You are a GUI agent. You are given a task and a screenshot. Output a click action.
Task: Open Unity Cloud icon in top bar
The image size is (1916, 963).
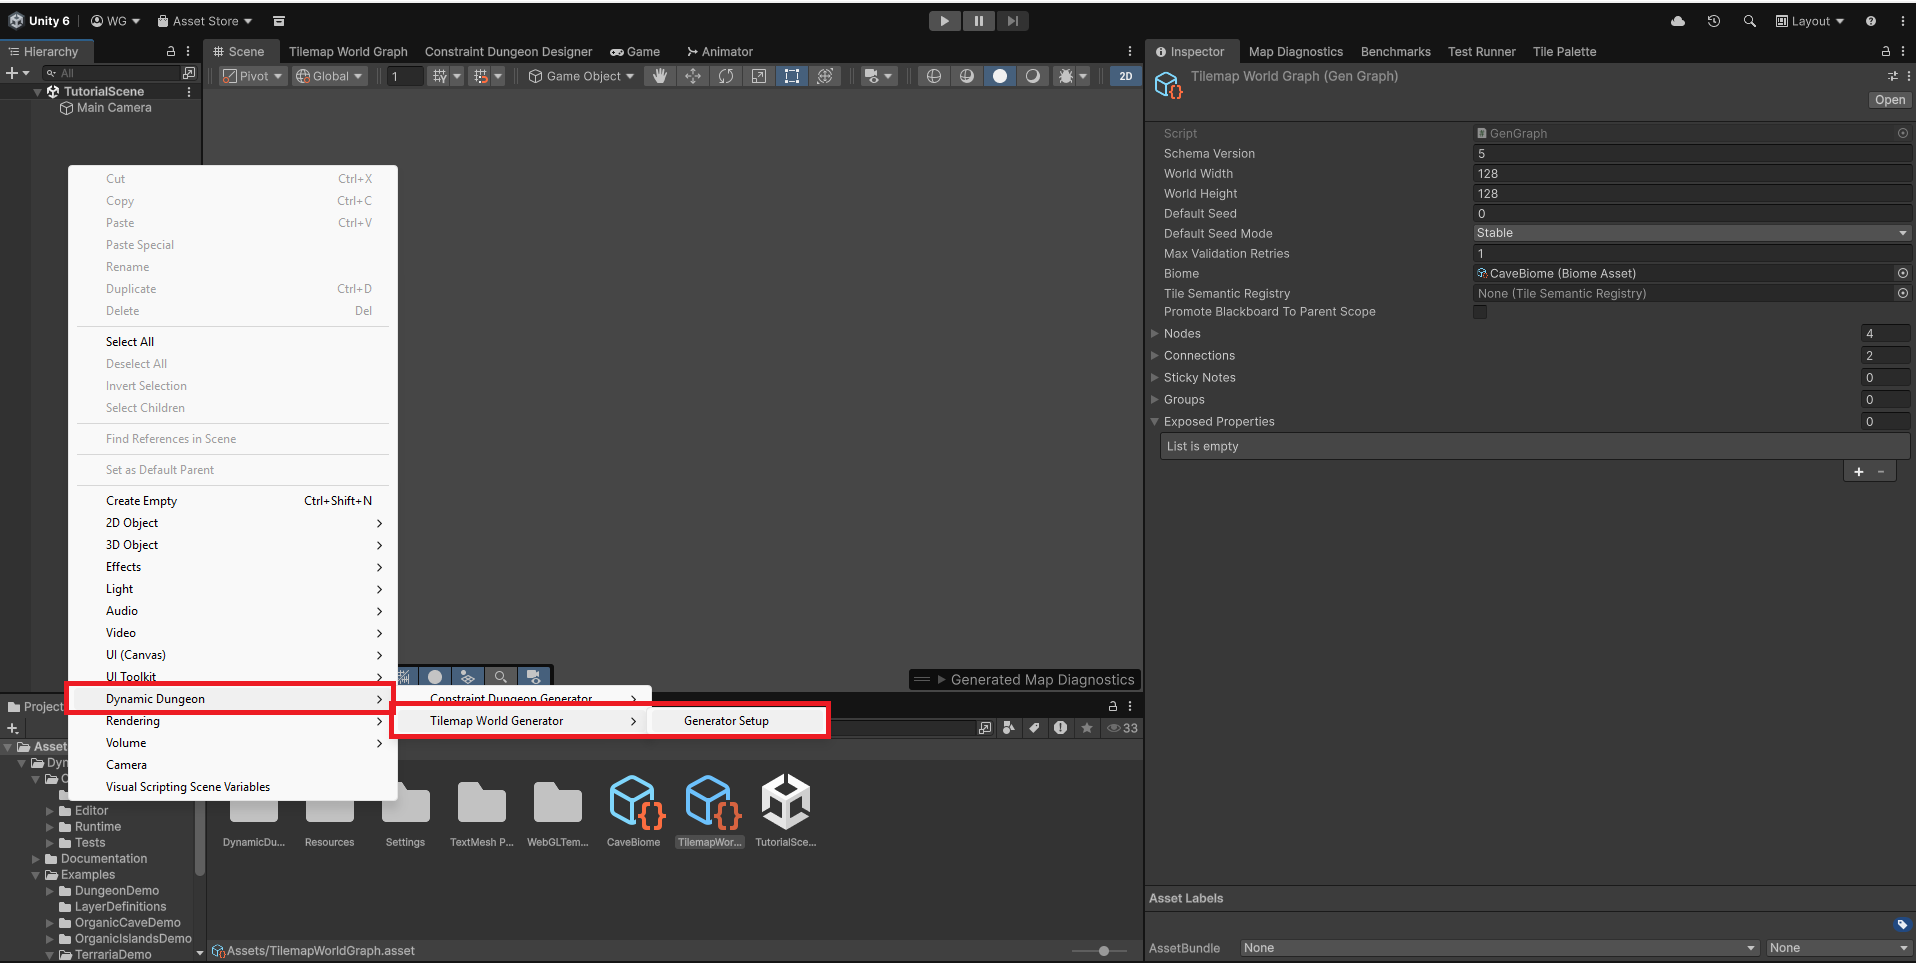pyautogui.click(x=1678, y=21)
